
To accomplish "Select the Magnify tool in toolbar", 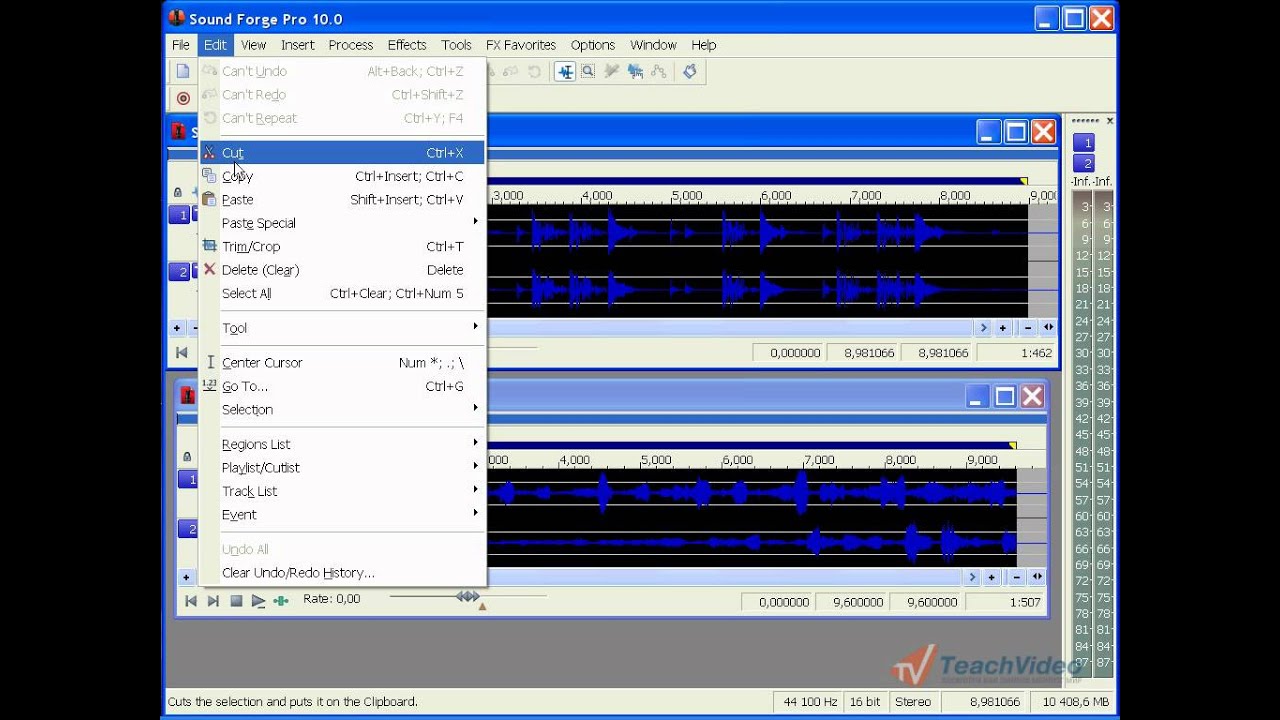I will 588,71.
